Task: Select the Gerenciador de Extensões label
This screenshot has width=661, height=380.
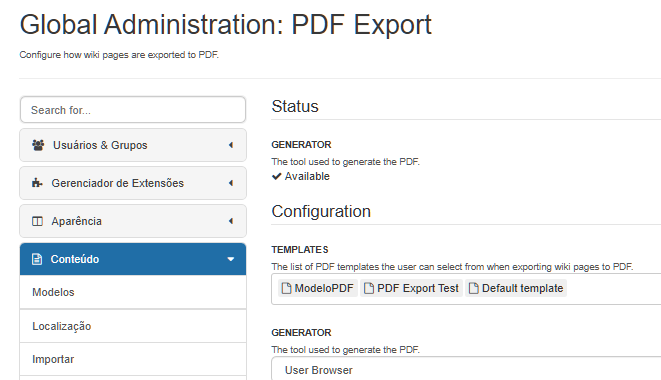Action: (118, 183)
